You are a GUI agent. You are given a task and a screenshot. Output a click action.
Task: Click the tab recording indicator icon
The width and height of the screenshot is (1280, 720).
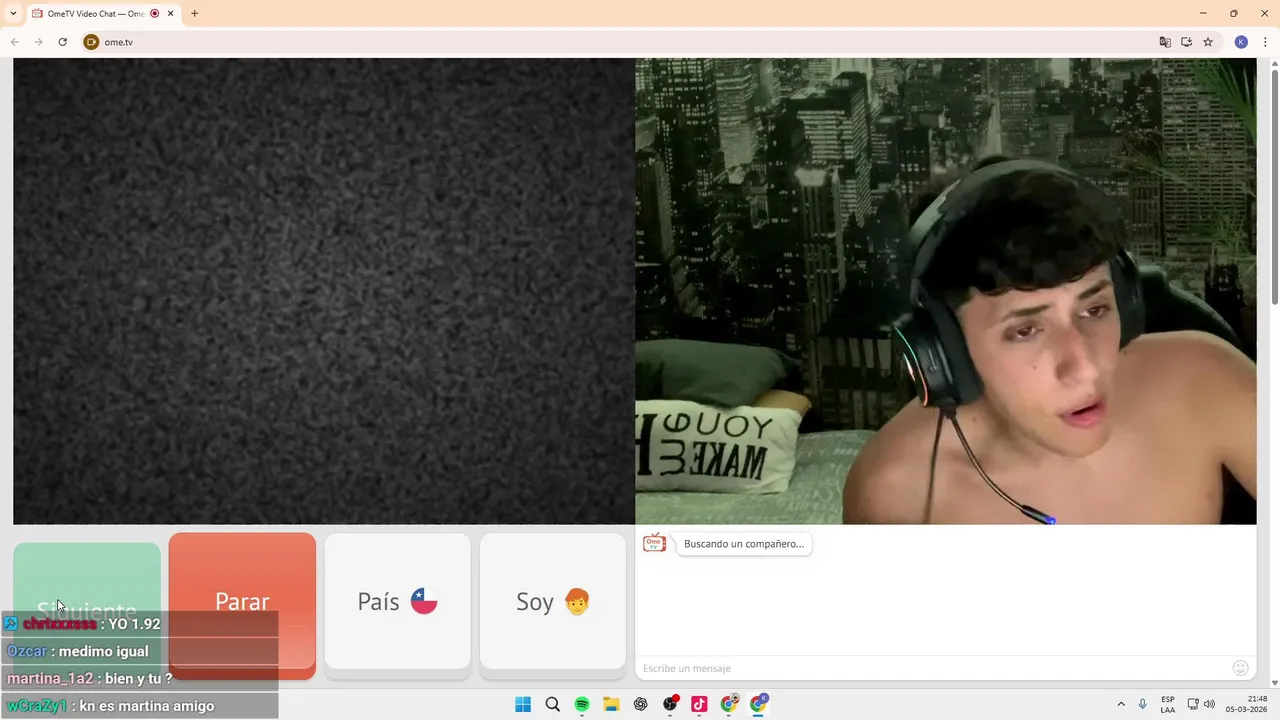coord(155,14)
